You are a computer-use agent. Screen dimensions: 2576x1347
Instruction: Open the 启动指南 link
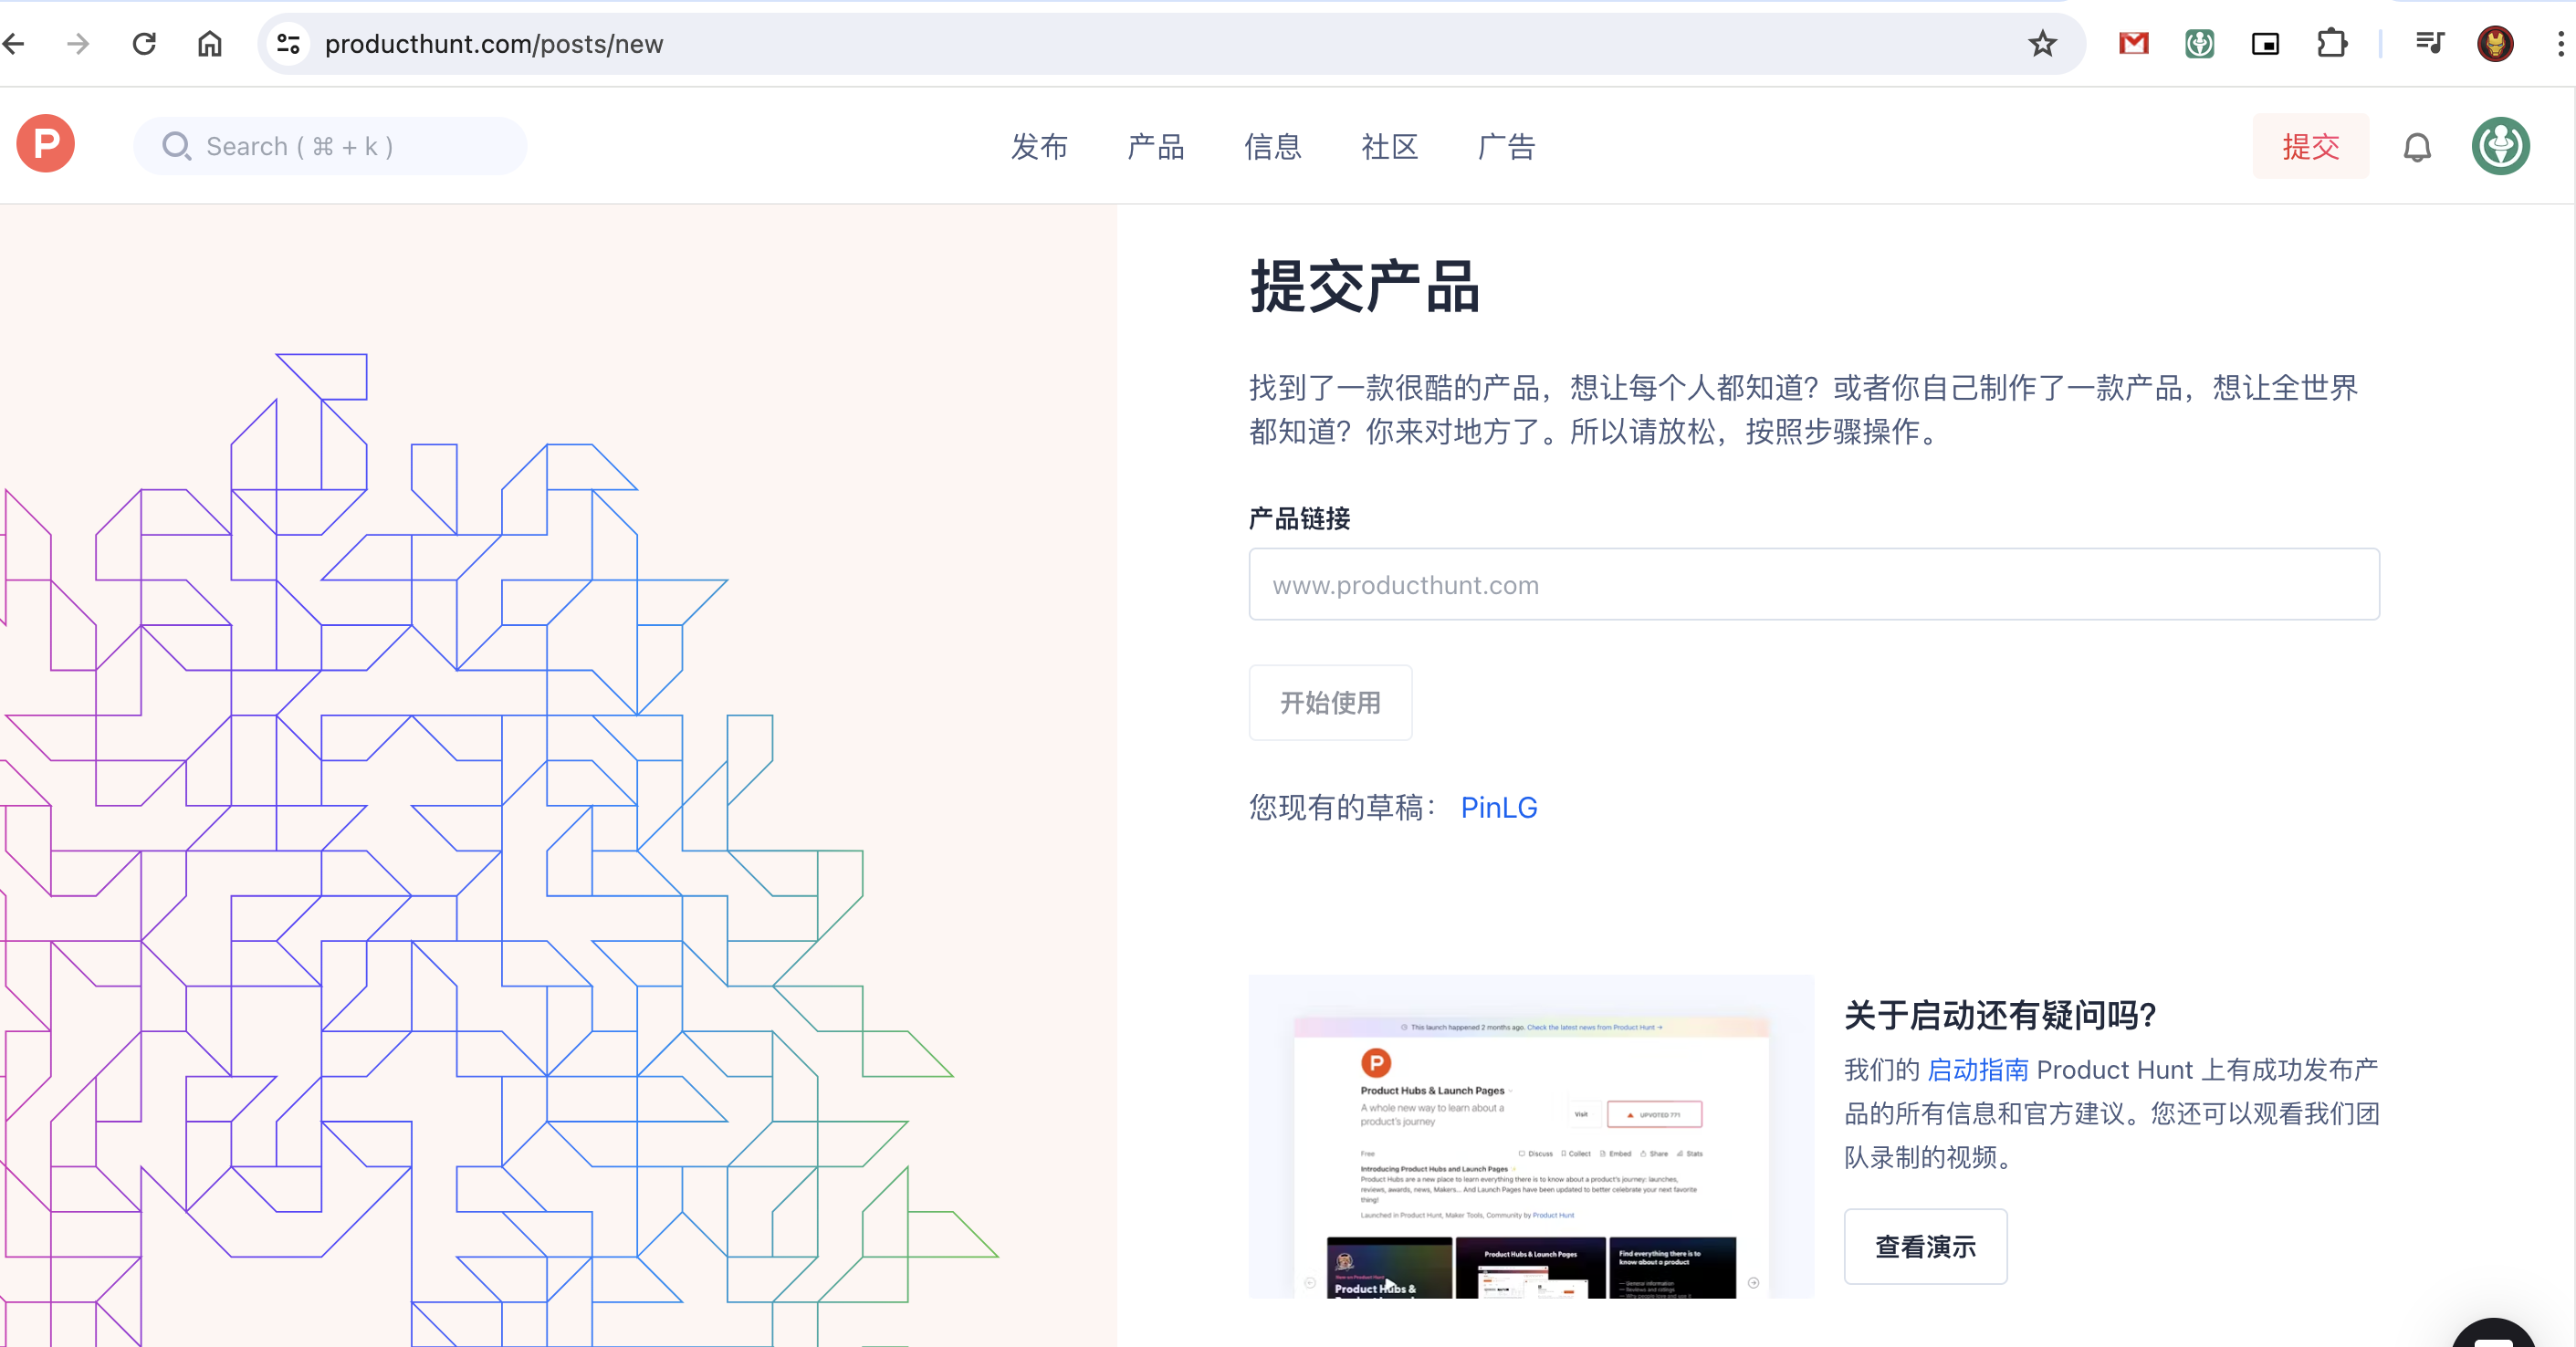tap(1977, 1069)
